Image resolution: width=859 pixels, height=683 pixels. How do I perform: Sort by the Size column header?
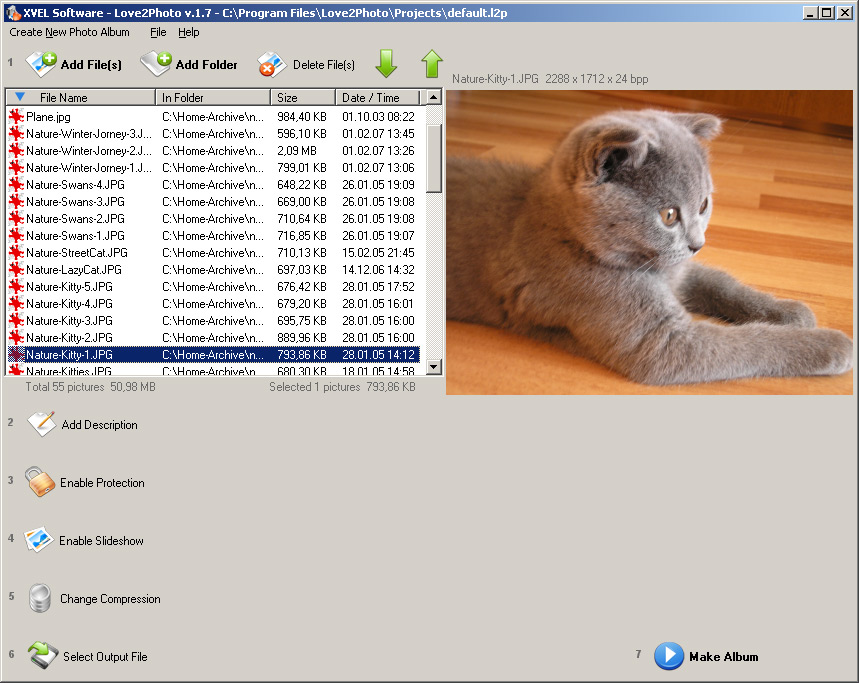coord(303,97)
